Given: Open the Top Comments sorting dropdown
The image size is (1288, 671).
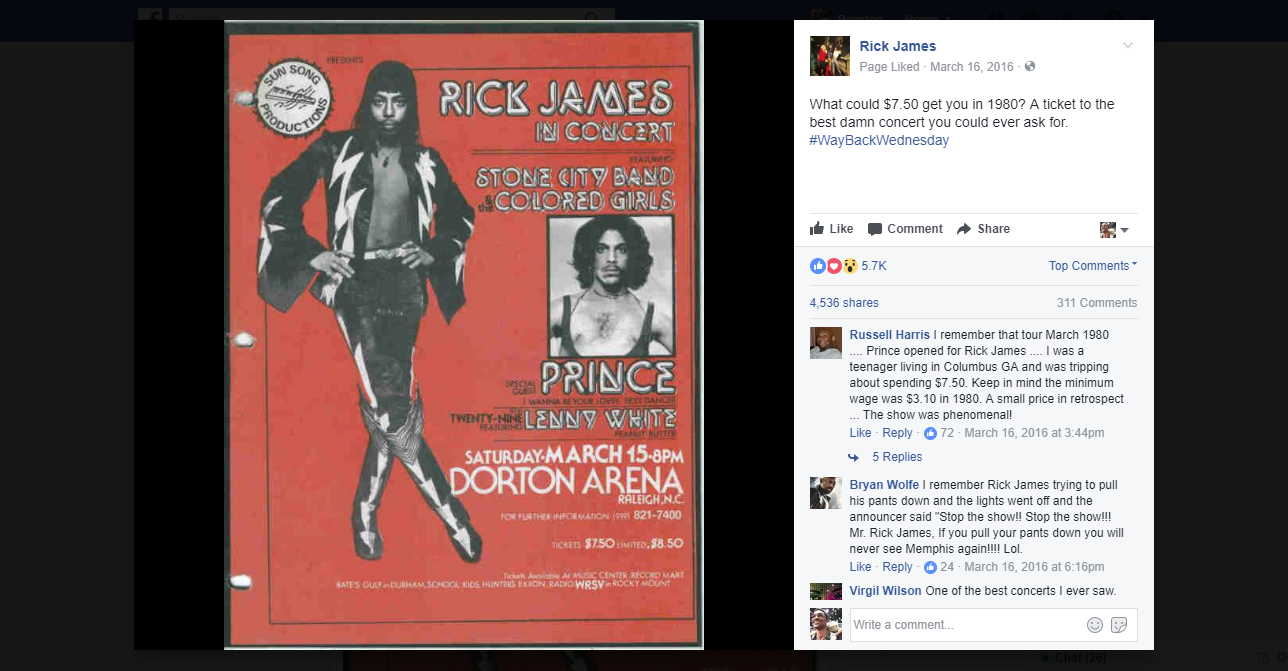Looking at the screenshot, I should coord(1092,266).
